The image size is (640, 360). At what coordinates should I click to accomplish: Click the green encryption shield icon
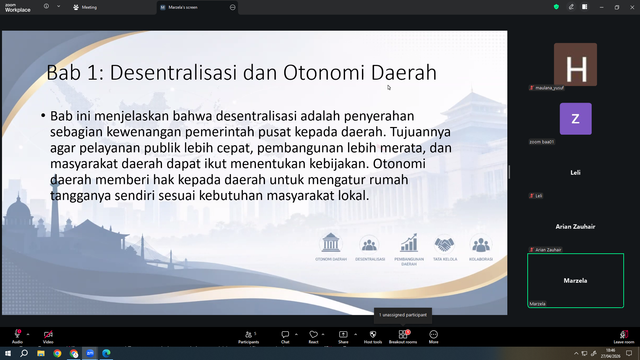(x=556, y=7)
